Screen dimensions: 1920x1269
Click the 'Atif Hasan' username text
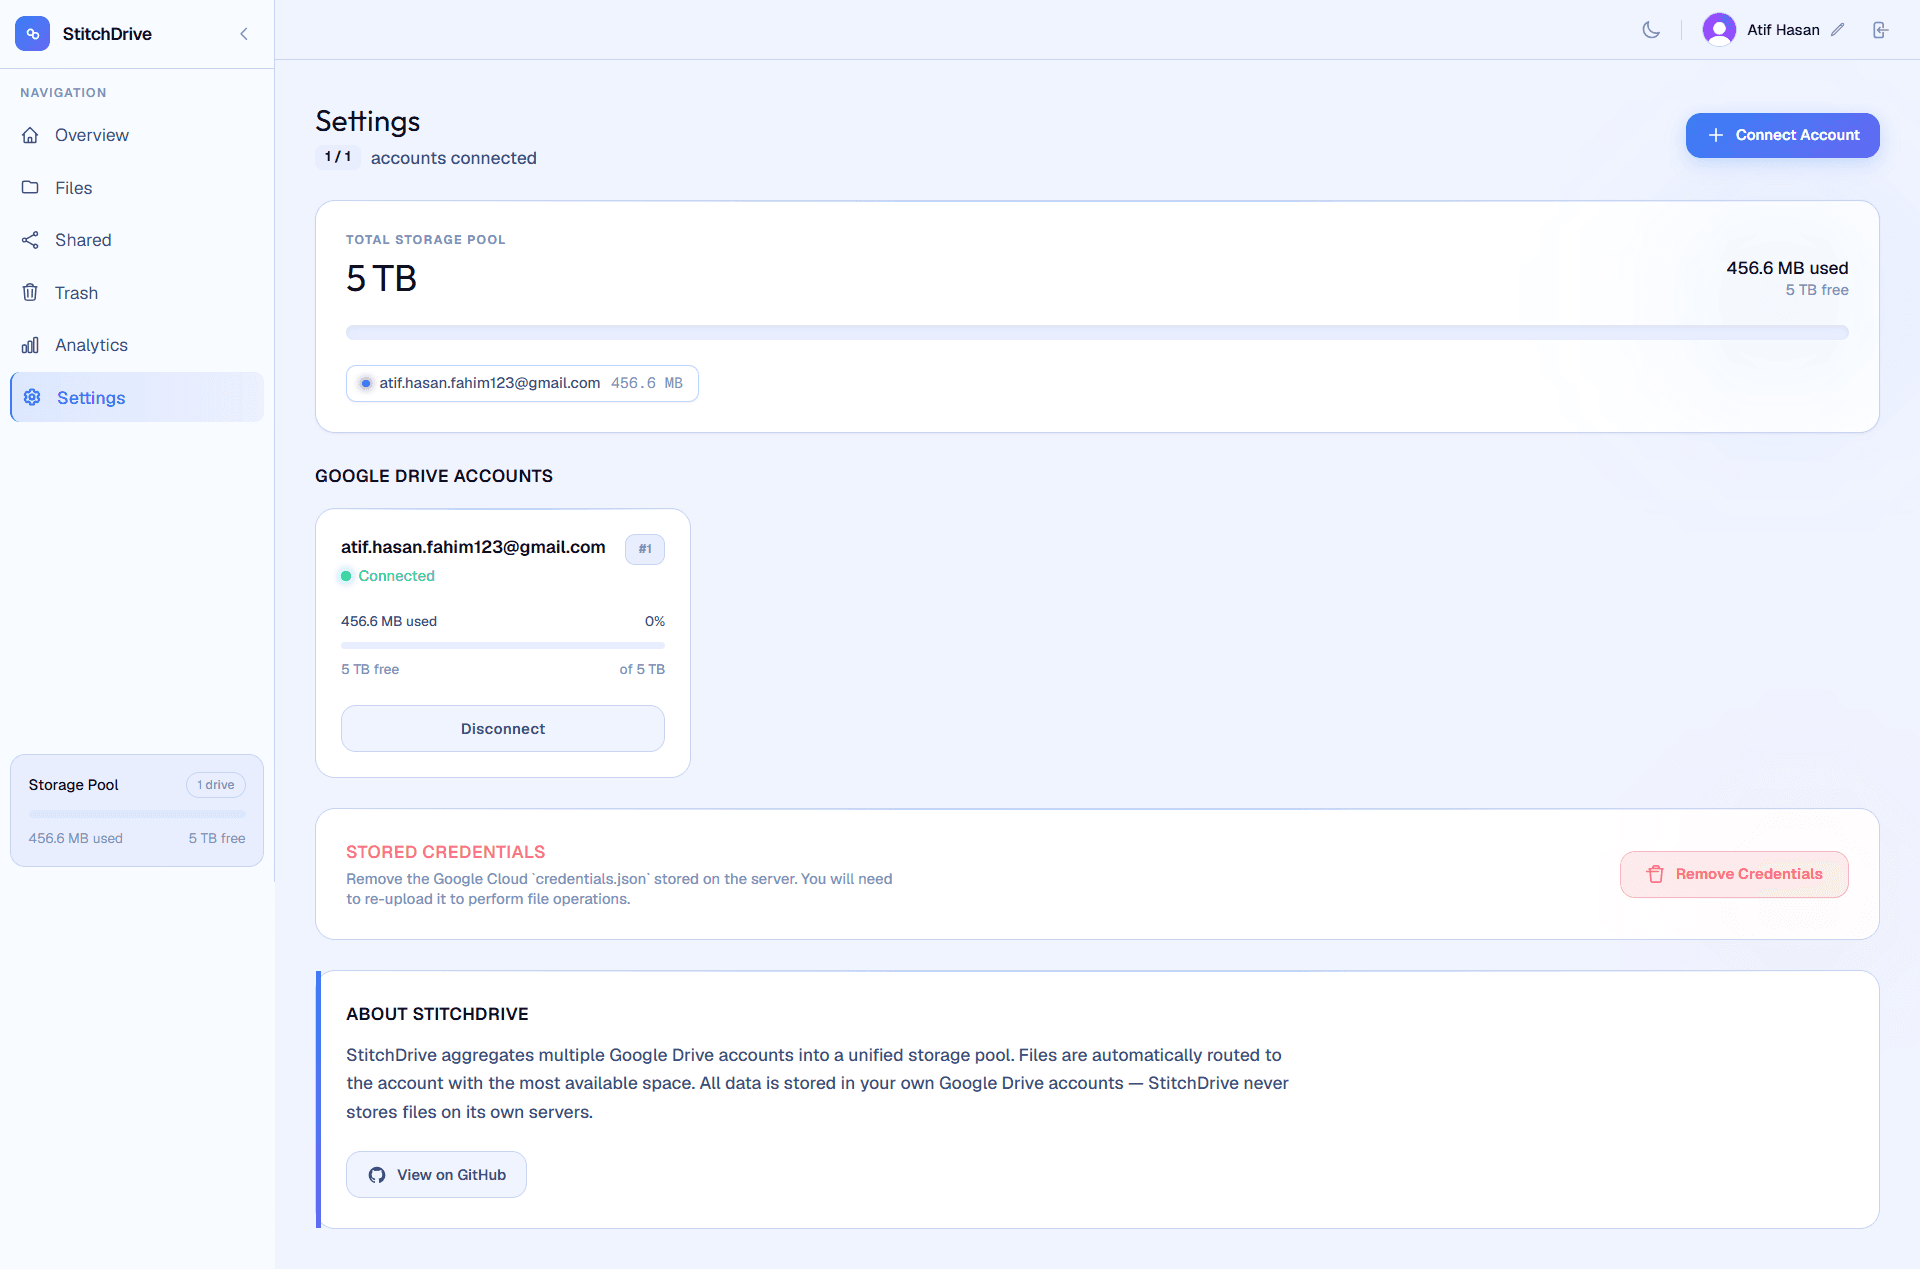pos(1783,30)
